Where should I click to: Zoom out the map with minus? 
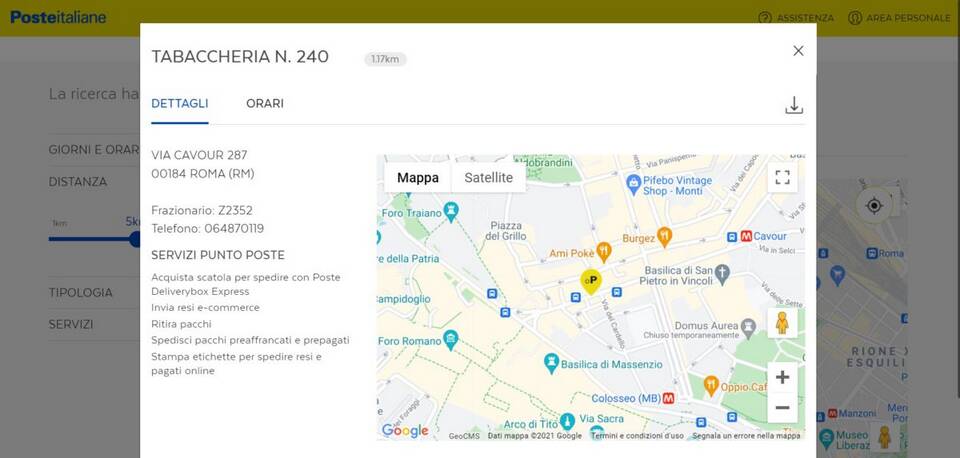(782, 407)
